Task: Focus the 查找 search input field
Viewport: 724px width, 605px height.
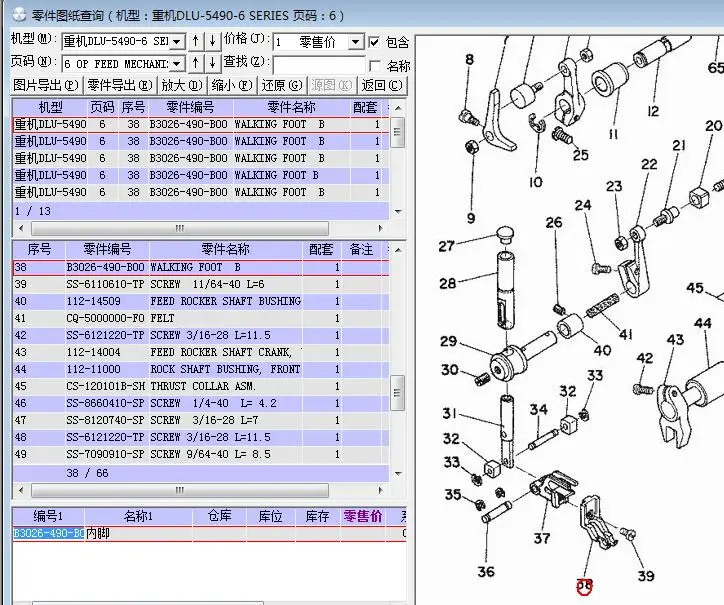Action: [319, 65]
